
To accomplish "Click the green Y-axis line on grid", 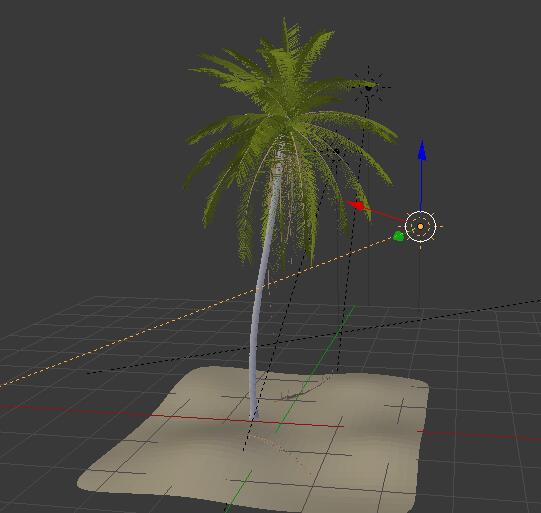I will click(x=317, y=369).
